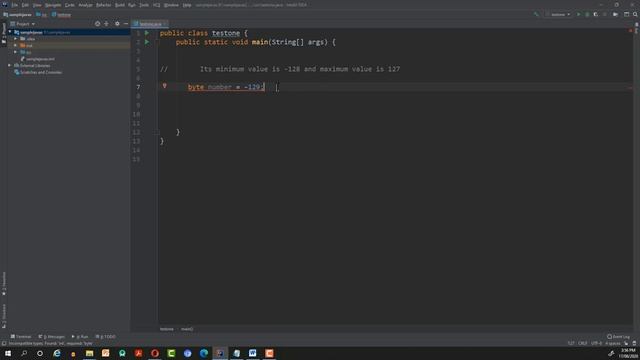640x360 pixels.
Task: Hide the Project tool window
Action: (126, 24)
